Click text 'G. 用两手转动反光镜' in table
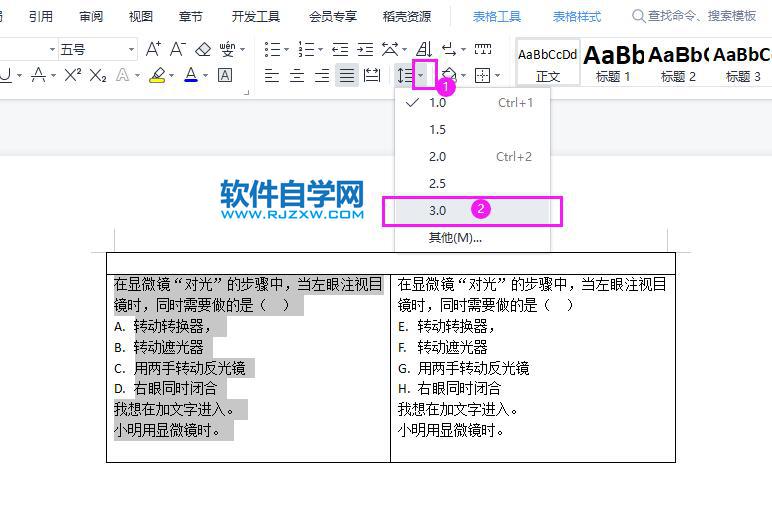 [x=463, y=368]
